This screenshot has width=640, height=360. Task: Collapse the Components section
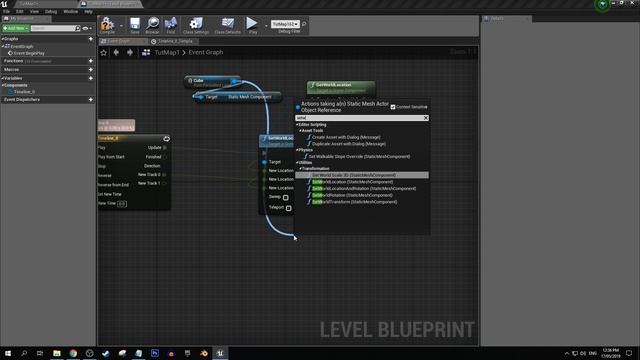(x=3, y=85)
